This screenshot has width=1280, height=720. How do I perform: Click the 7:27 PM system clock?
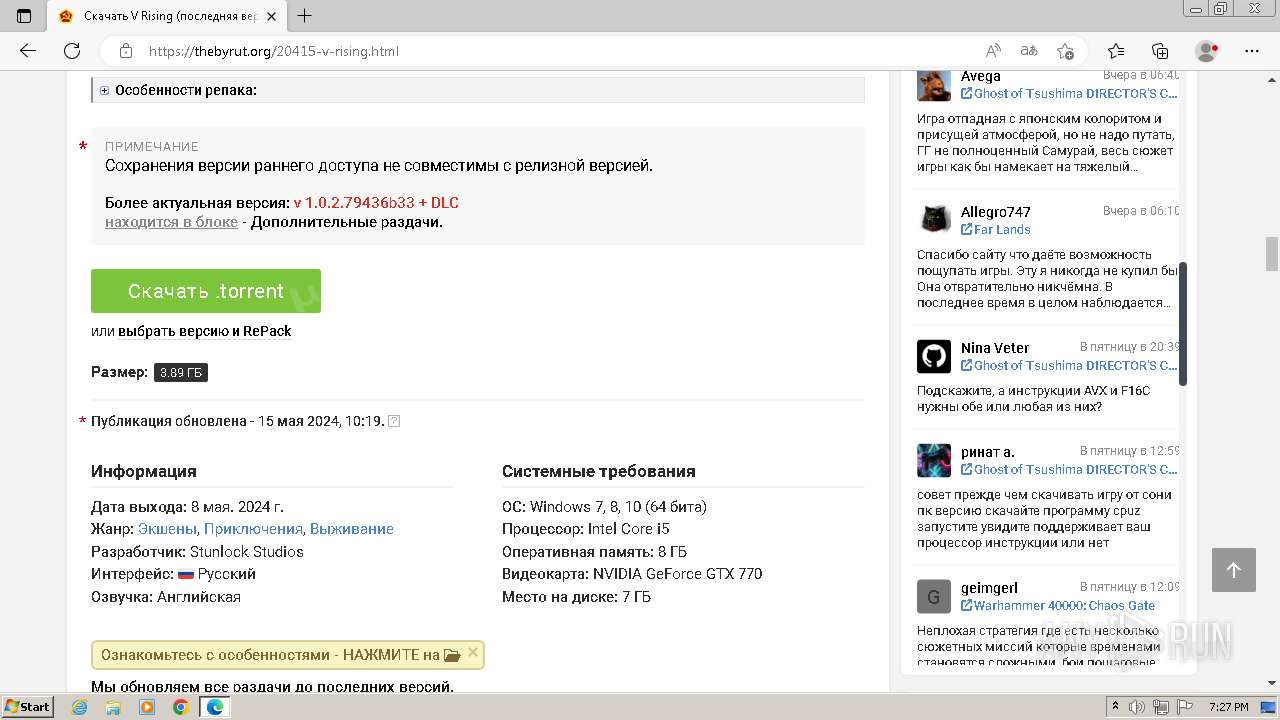tap(1229, 707)
